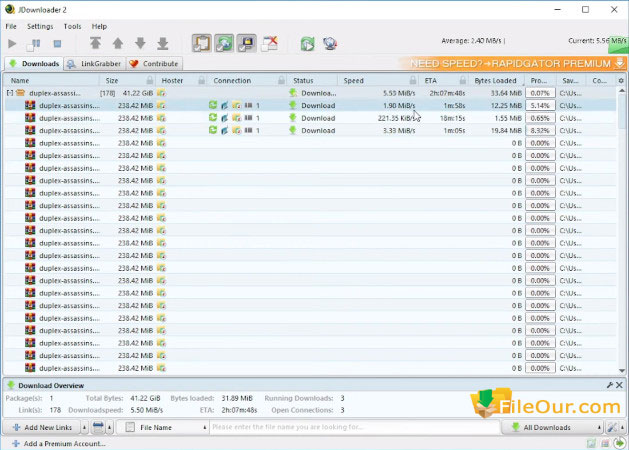Sort by the Speed column header
This screenshot has width=629, height=450.
pos(353,81)
